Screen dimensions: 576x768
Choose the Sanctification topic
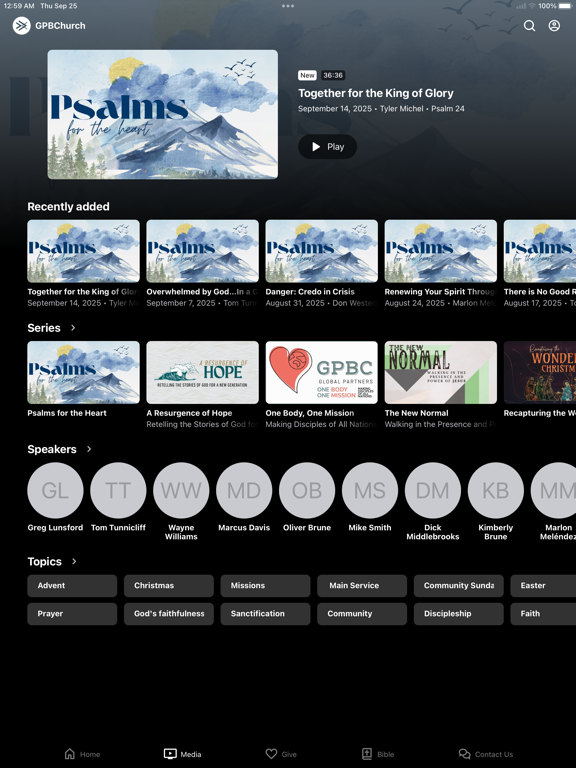point(265,614)
